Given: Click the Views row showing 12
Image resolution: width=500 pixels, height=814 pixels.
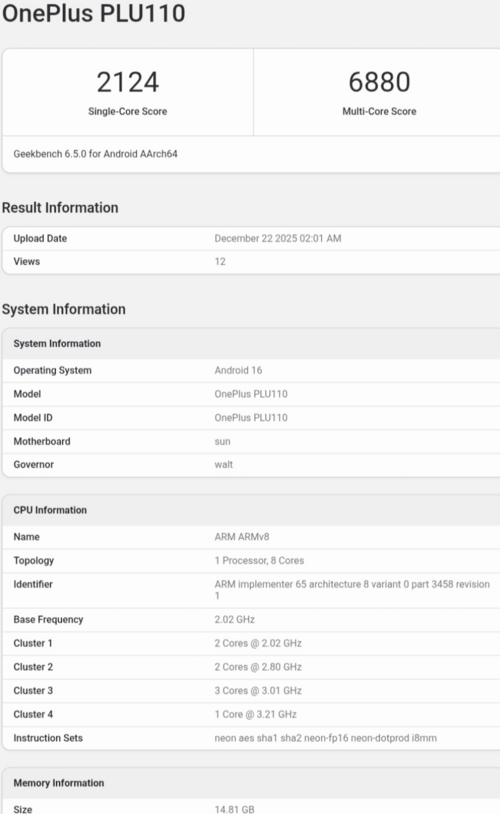Looking at the screenshot, I should pos(251,262).
